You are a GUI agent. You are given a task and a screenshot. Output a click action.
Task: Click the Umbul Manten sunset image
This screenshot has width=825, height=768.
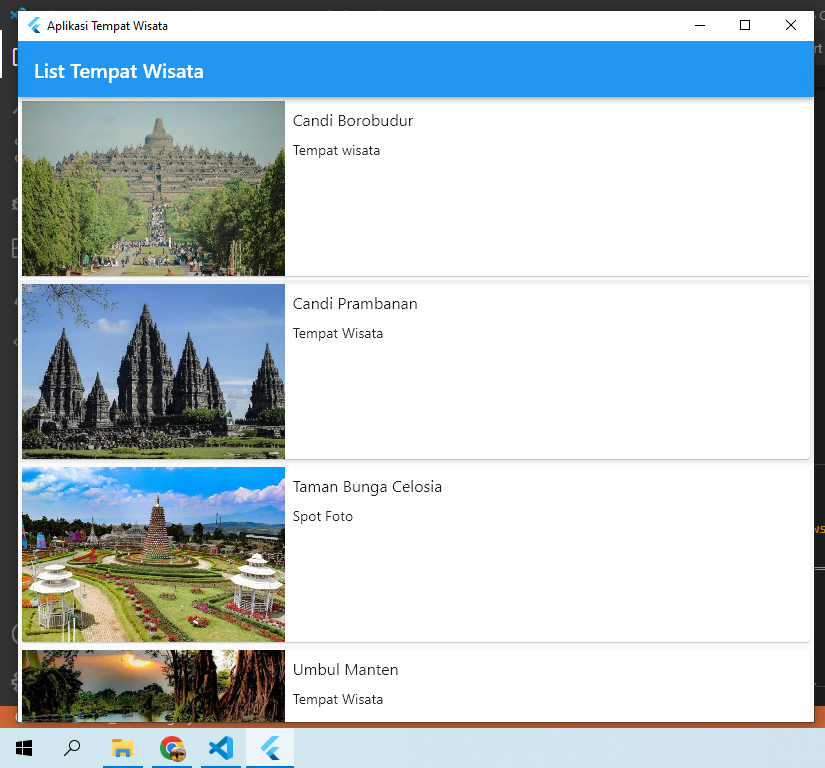(152, 686)
